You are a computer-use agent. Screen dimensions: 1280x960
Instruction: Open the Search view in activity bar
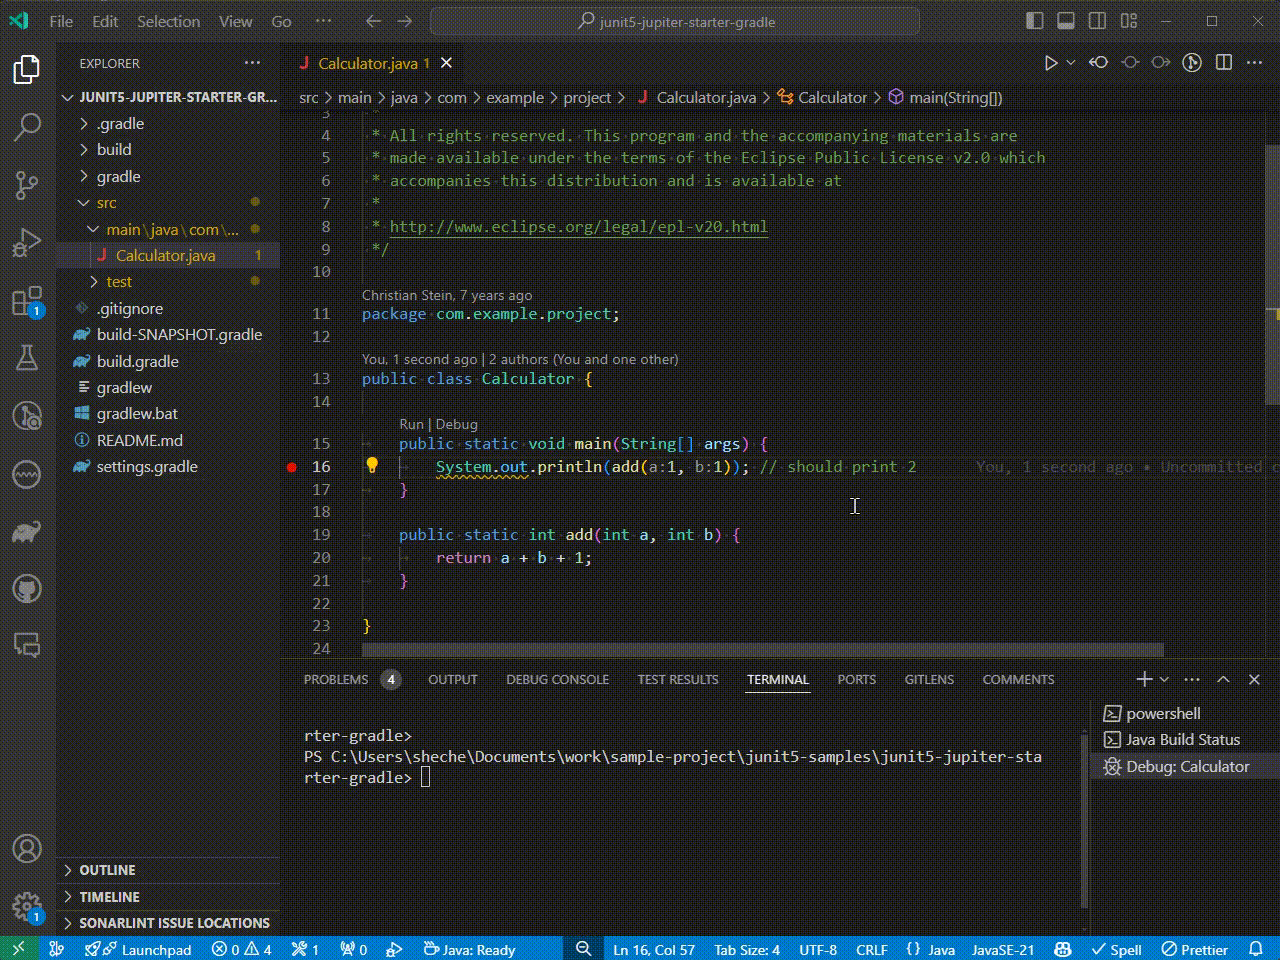[27, 127]
